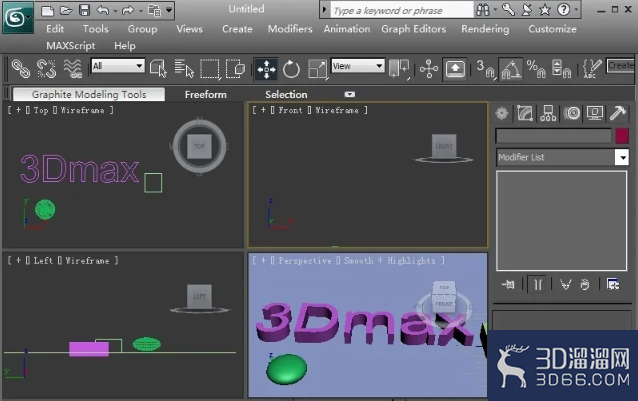Open the Graph Editors menu
This screenshot has height=401, width=638.
pos(413,29)
